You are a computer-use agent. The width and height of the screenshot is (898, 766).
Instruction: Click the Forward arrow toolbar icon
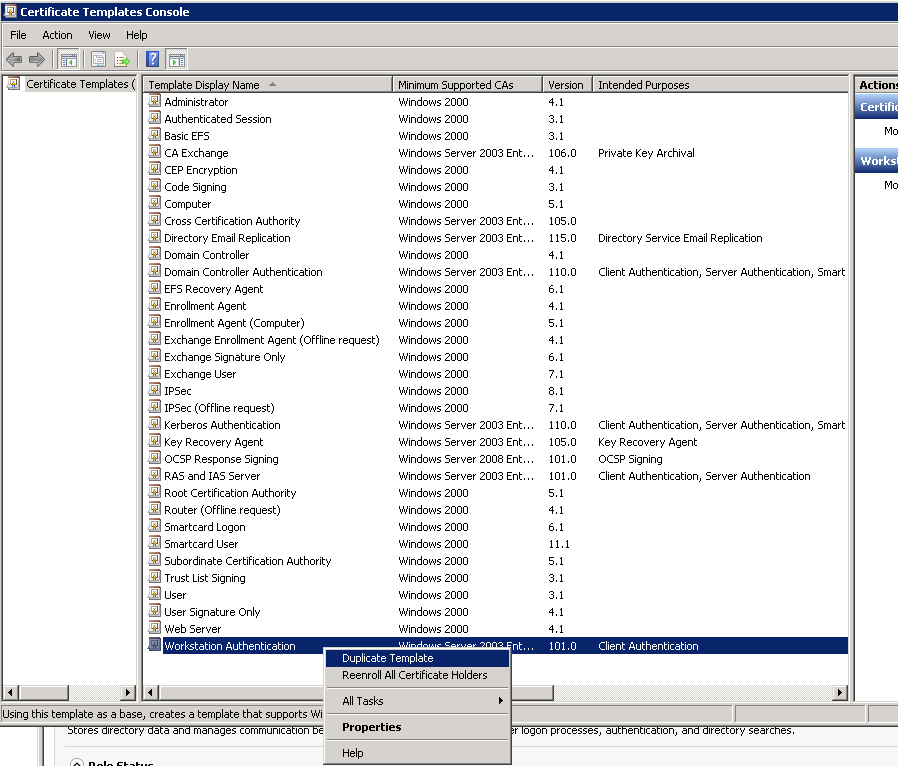coord(37,59)
